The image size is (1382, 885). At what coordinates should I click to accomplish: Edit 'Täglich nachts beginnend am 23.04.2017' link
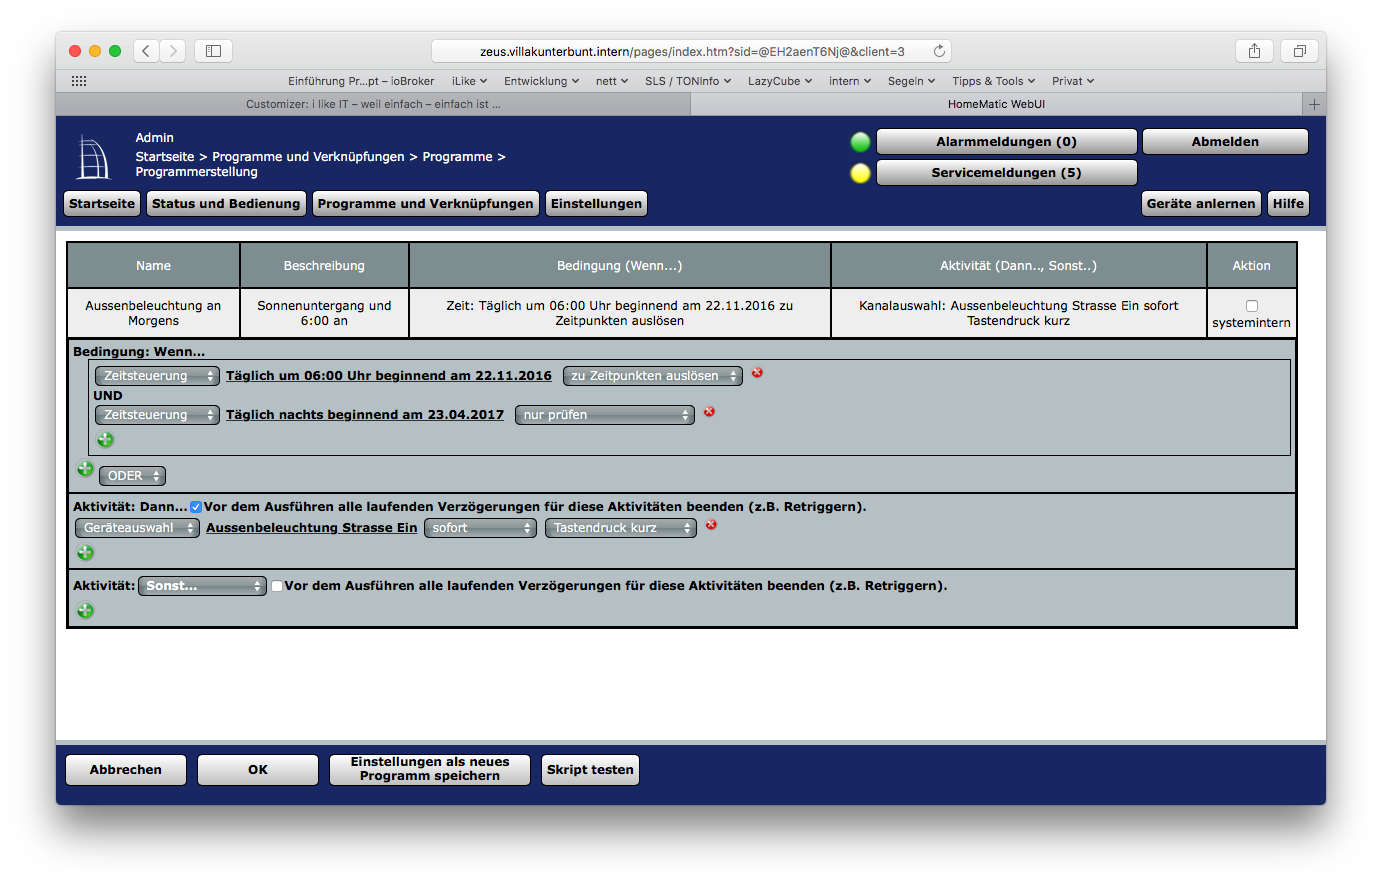365,415
